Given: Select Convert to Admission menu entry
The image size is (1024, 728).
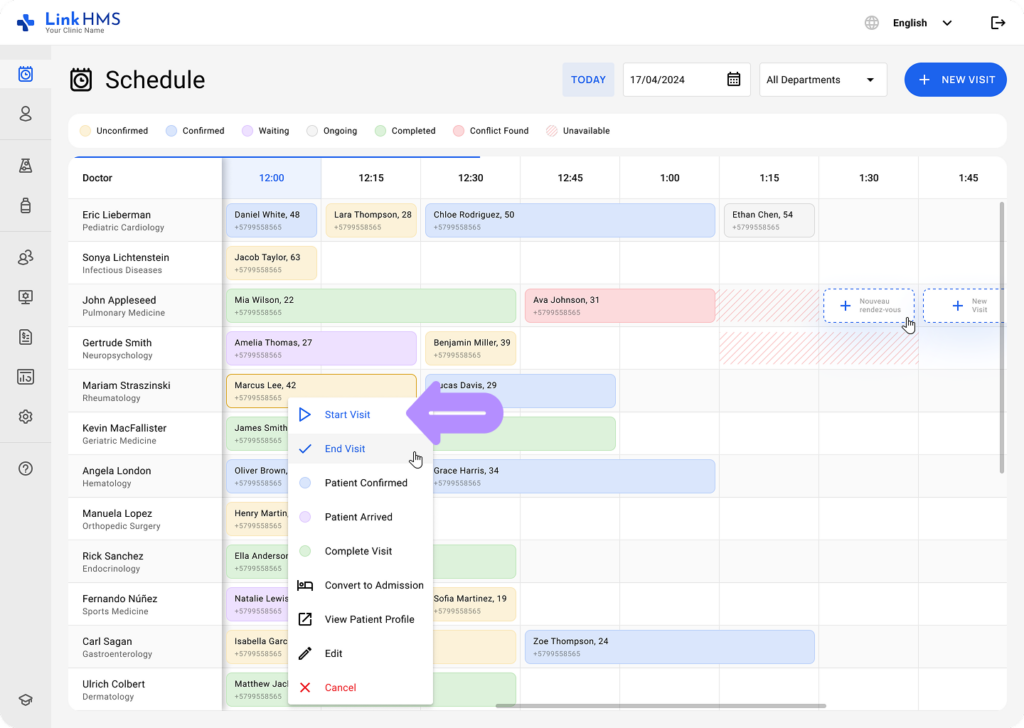Looking at the screenshot, I should pyautogui.click(x=360, y=585).
